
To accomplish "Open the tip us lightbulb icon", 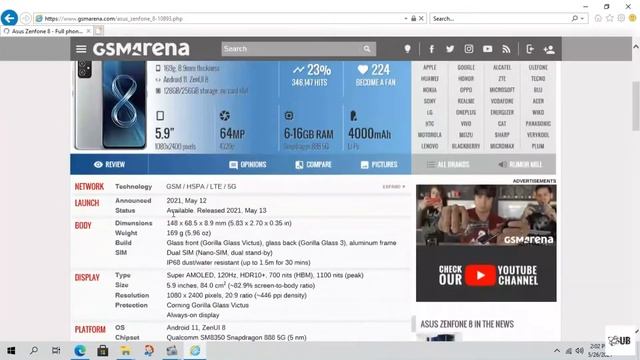I will coord(407,49).
